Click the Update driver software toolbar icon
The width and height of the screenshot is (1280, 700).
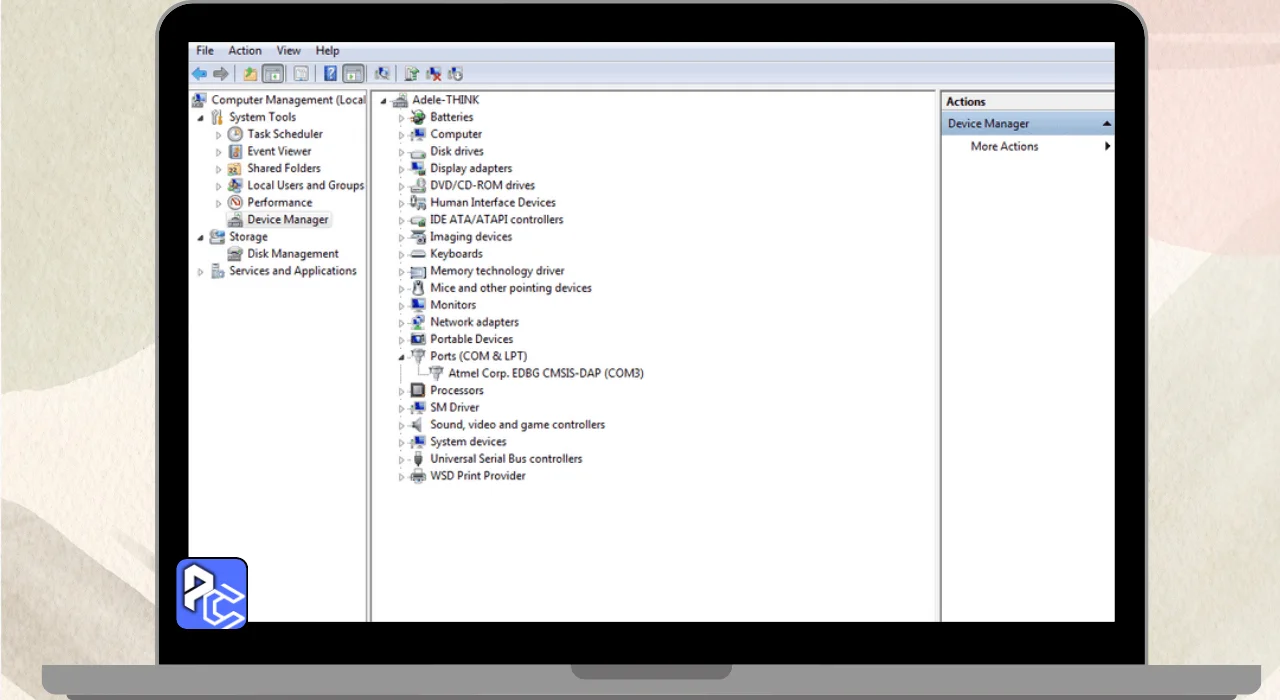pos(411,74)
